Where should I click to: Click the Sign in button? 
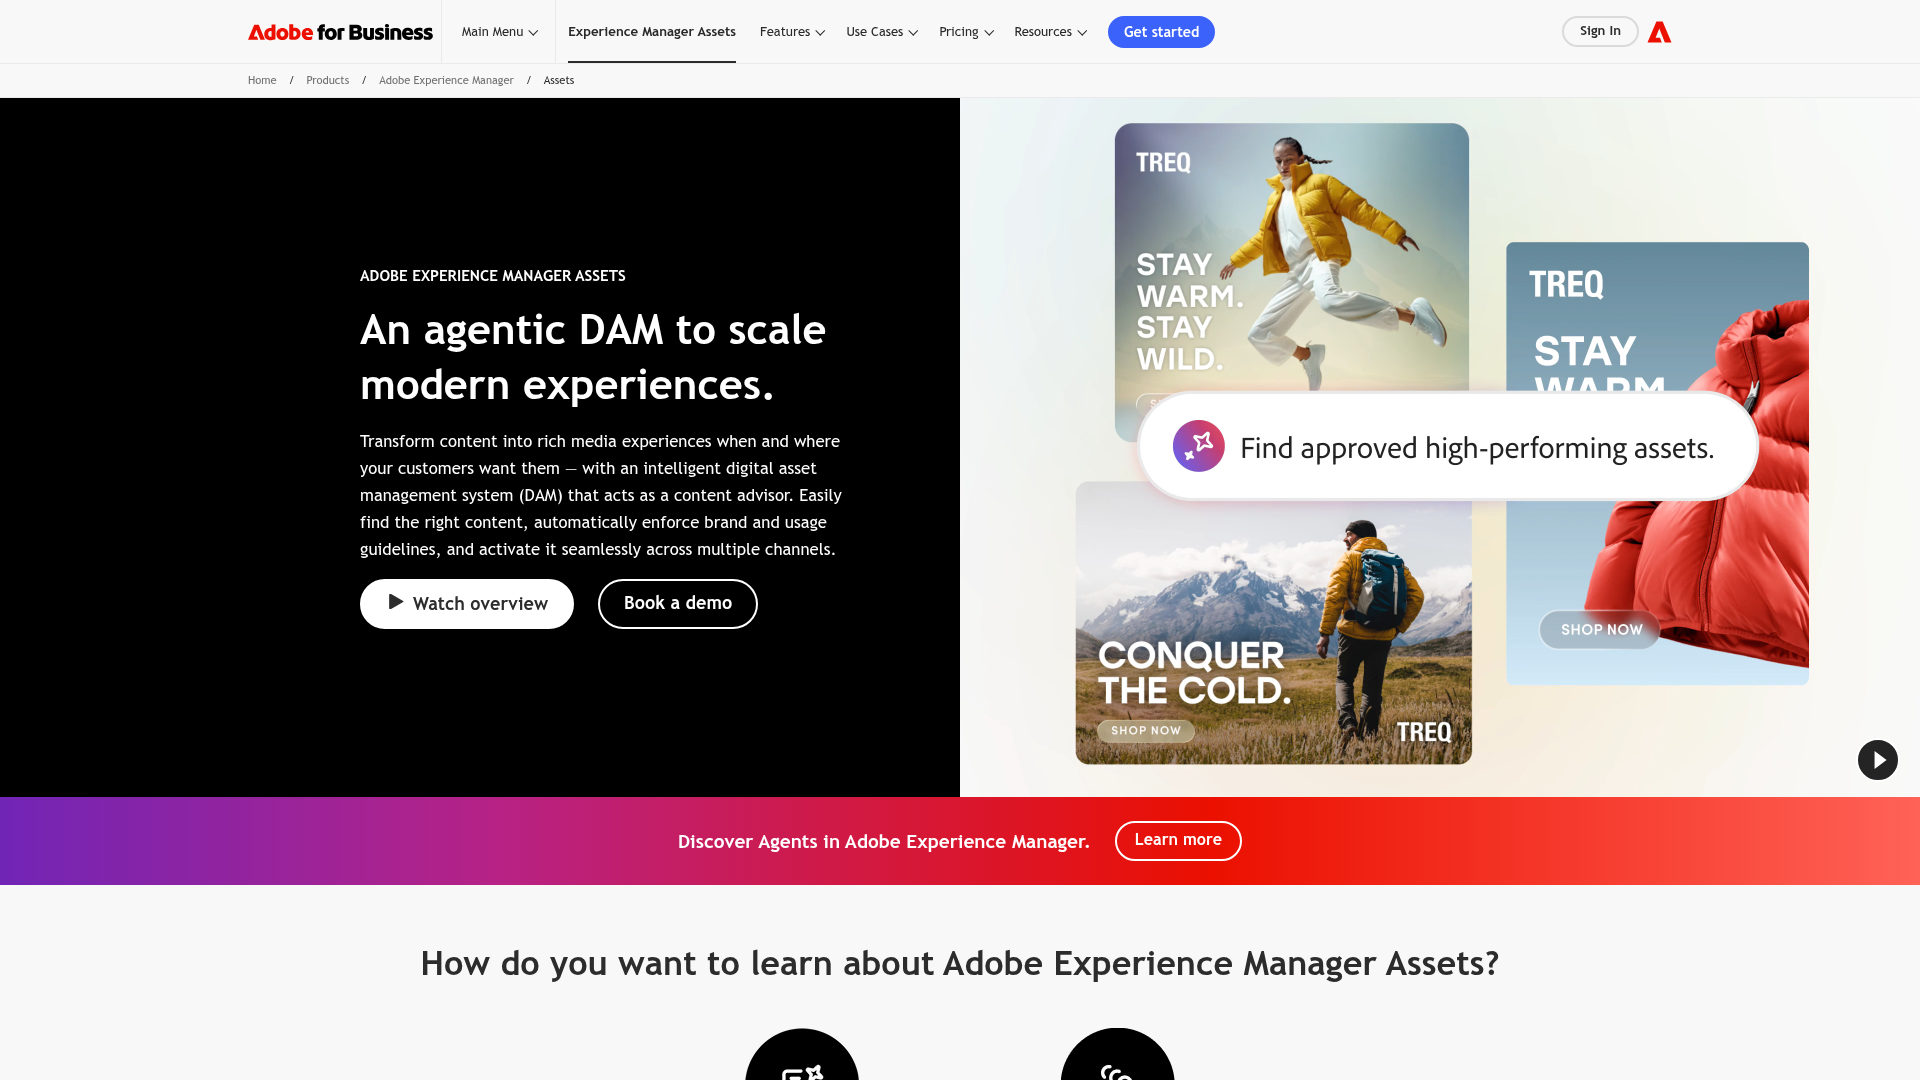pyautogui.click(x=1600, y=31)
